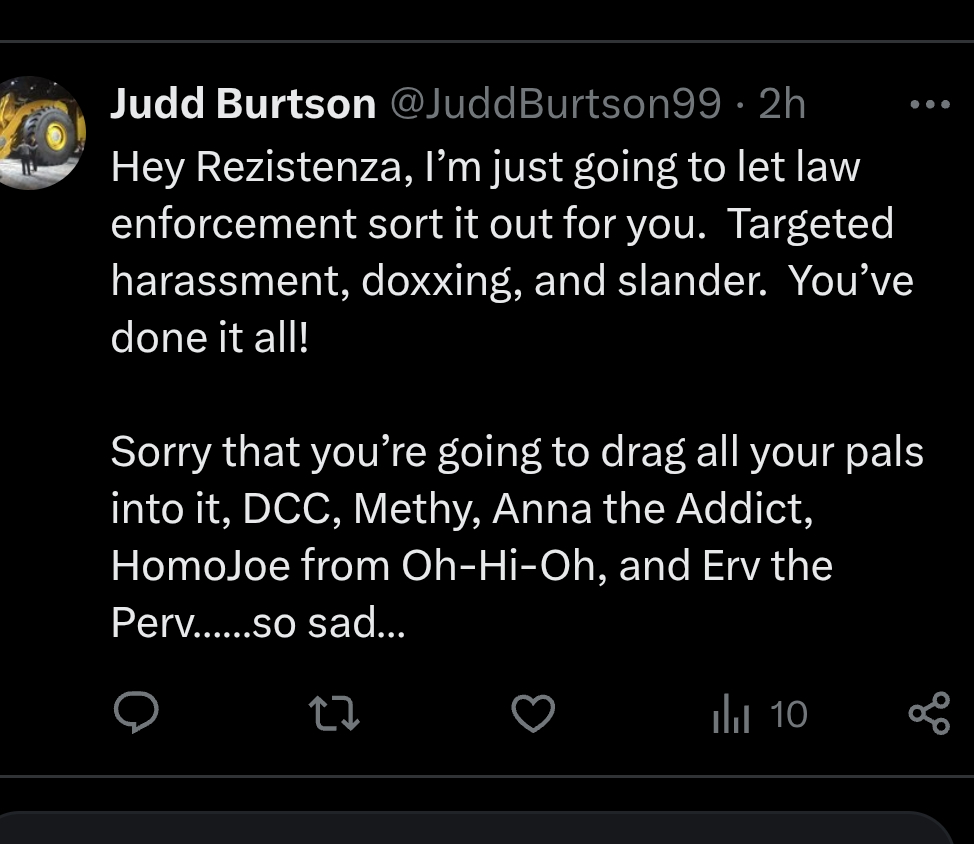974x844 pixels.
Task: Click the "You've done it all!" line
Action: click(x=210, y=338)
